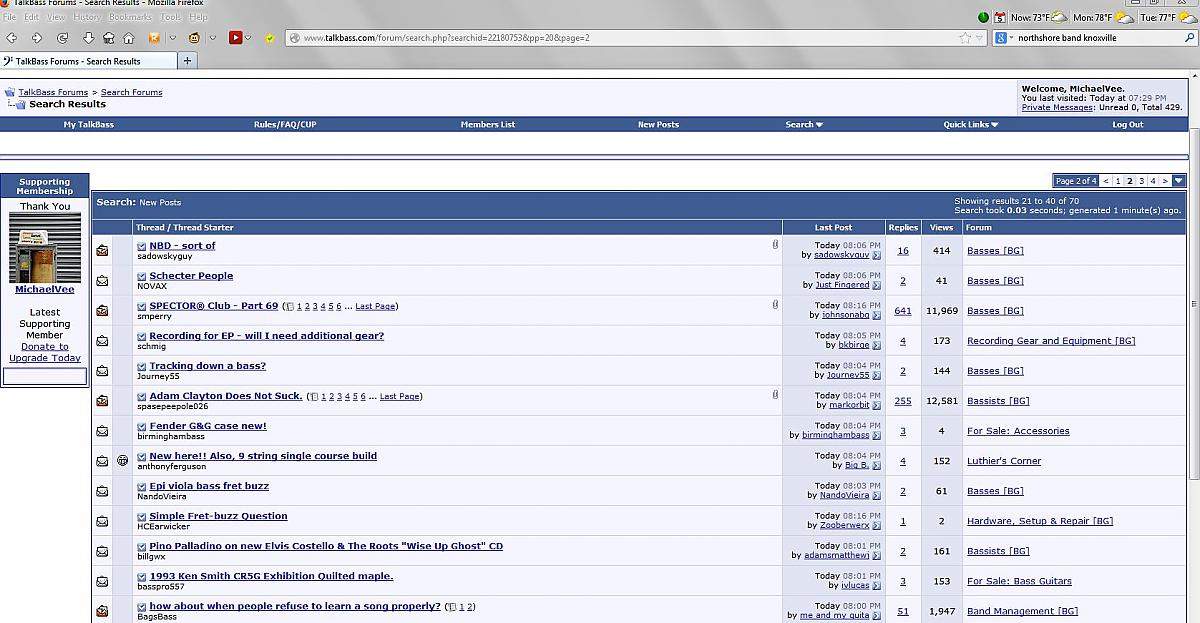Open the Edit menu
The height and width of the screenshot is (623, 1200).
(32, 17)
